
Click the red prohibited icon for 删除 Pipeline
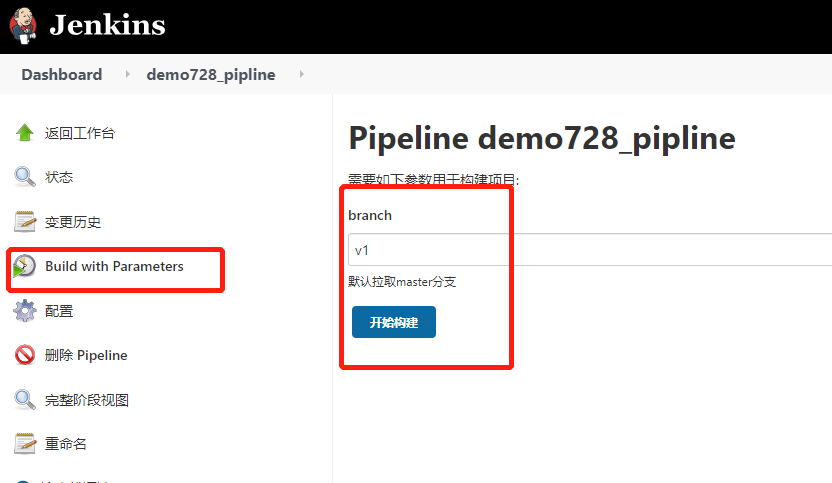[24, 355]
